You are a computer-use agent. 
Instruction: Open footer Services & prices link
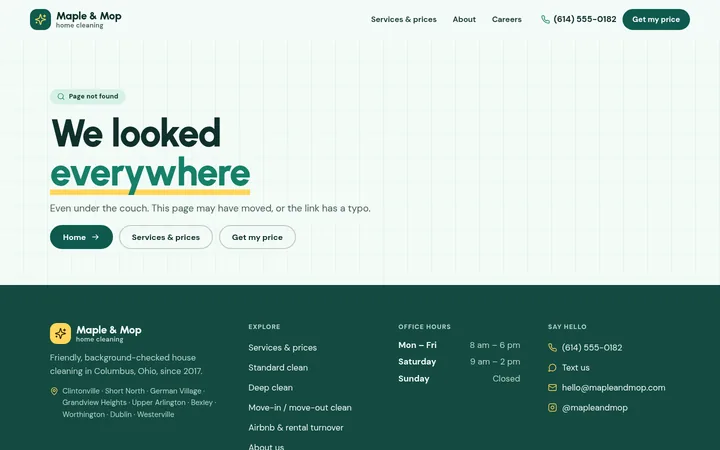(x=282, y=348)
